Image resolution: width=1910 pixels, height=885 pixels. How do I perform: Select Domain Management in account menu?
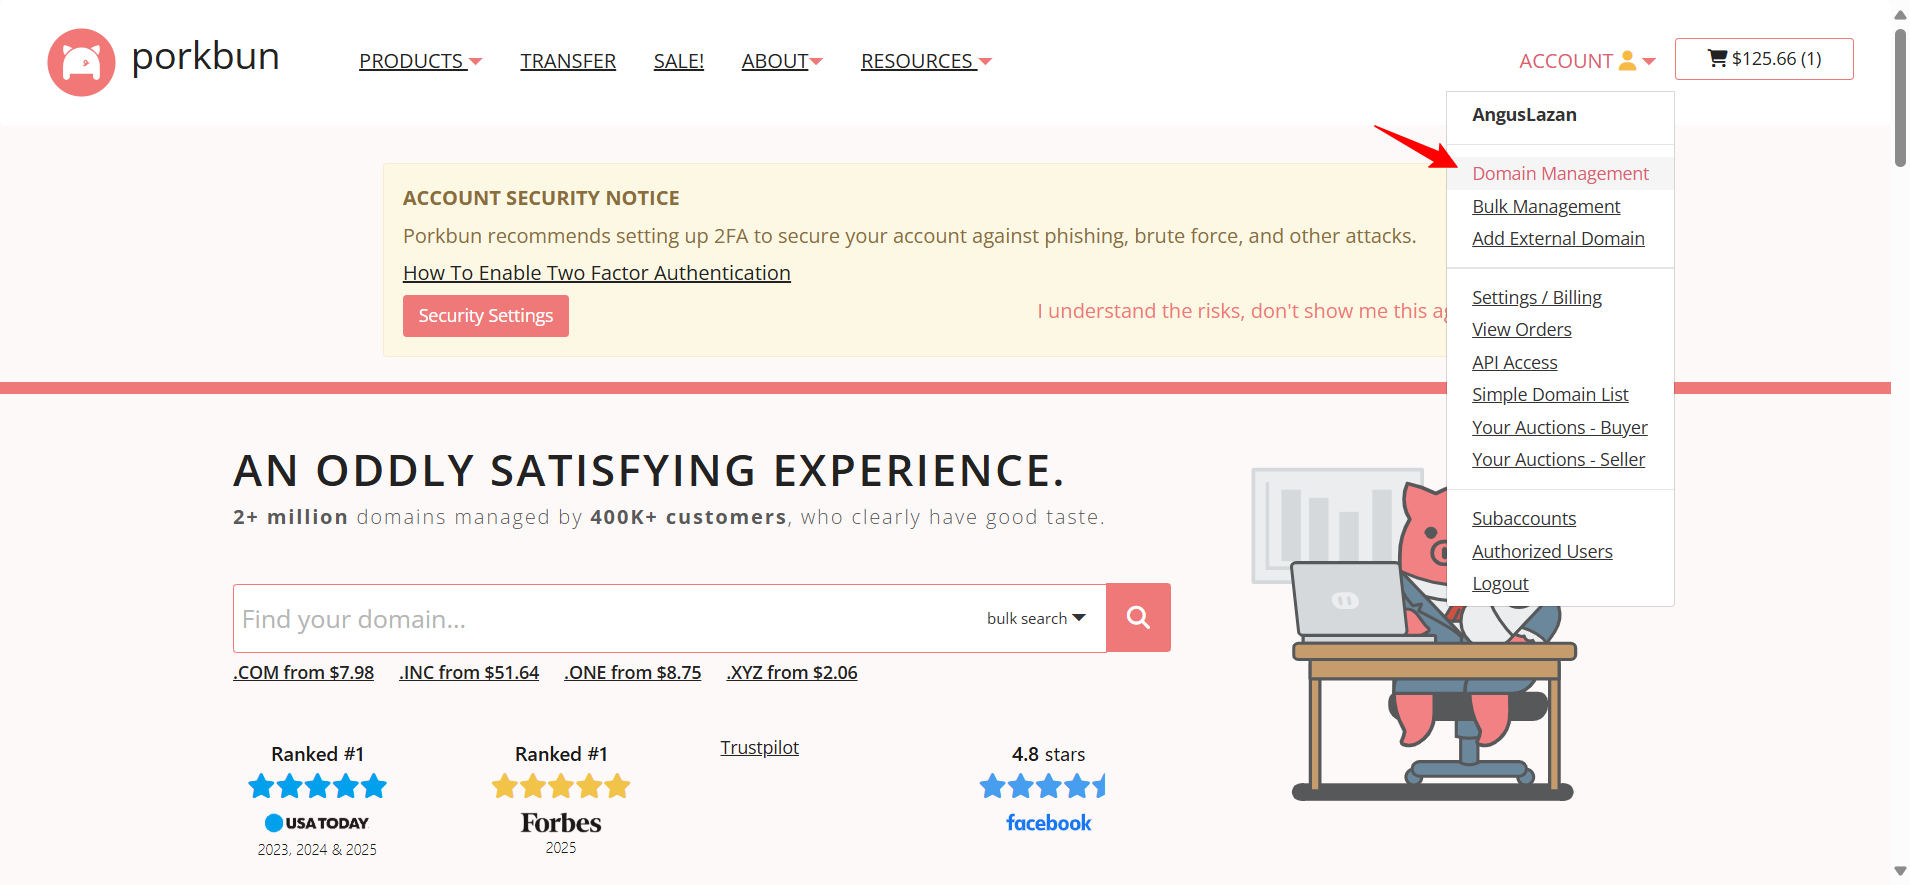coord(1560,173)
